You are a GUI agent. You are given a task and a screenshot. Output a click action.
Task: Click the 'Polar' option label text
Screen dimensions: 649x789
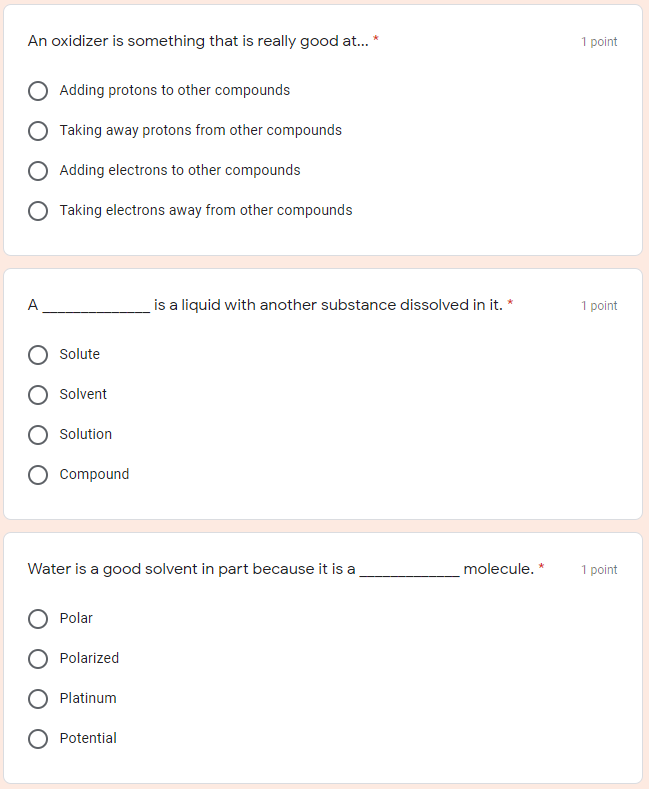point(76,618)
